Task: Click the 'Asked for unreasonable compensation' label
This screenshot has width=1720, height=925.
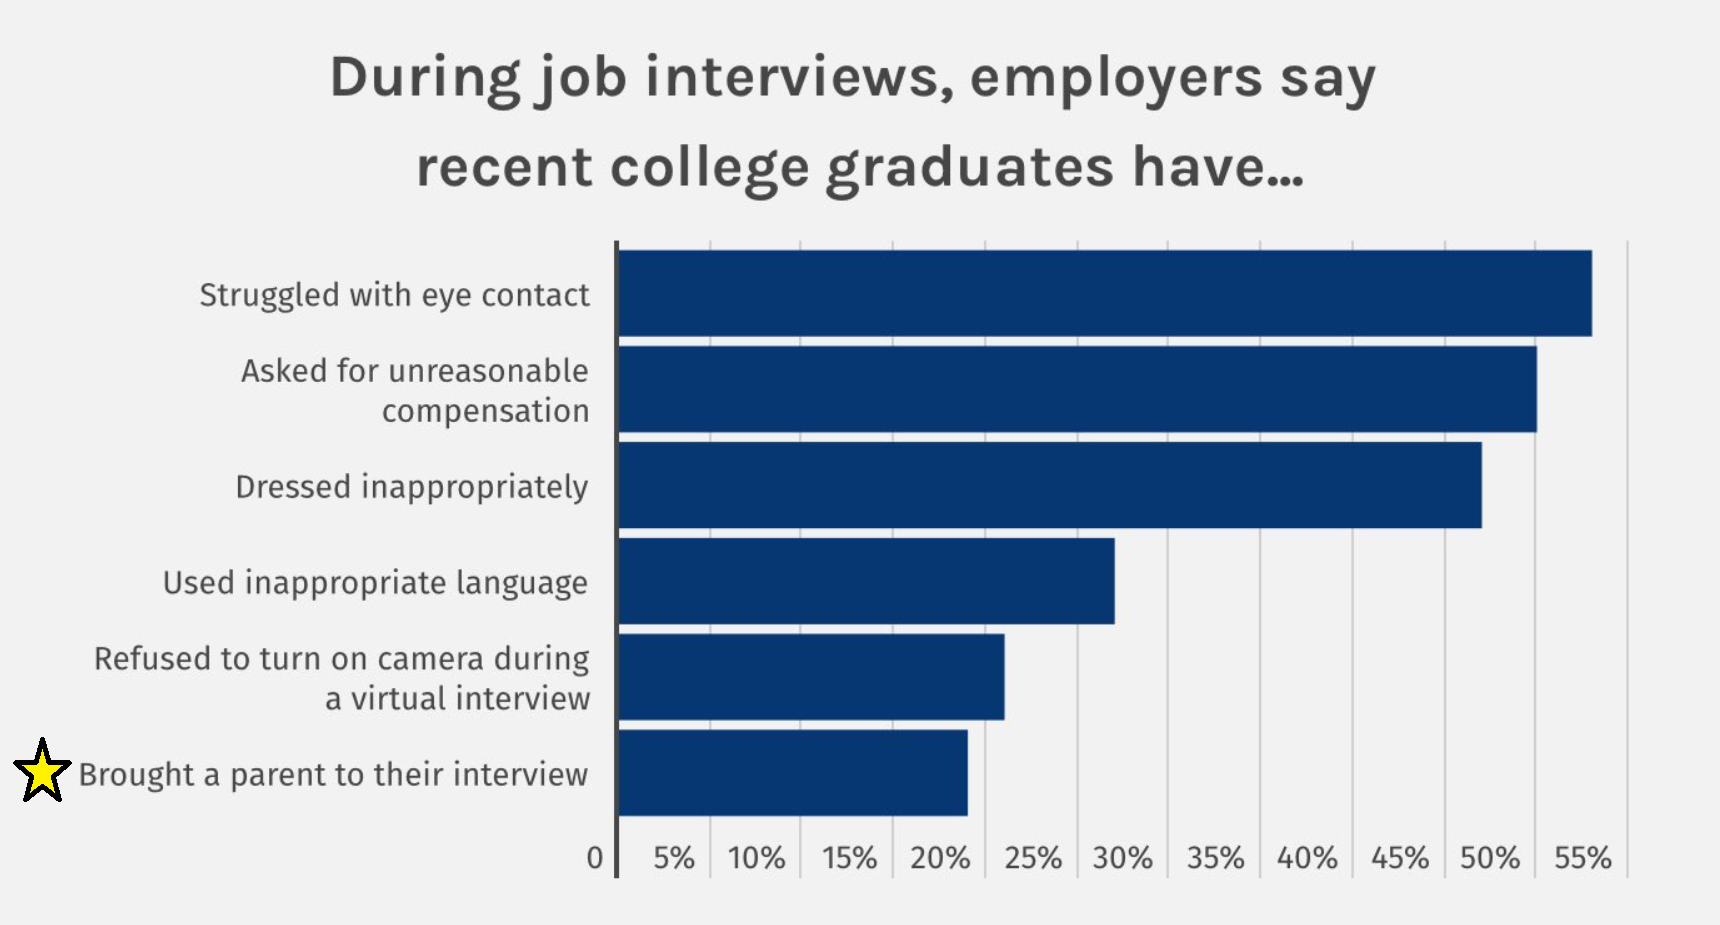Action: pos(415,390)
